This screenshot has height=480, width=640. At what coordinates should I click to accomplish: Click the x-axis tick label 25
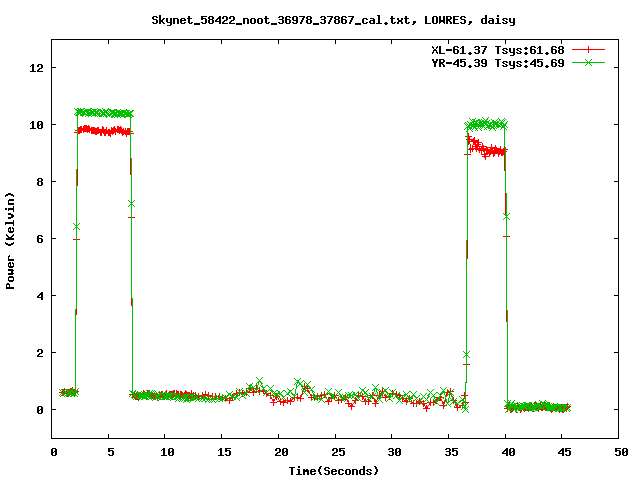pos(338,452)
